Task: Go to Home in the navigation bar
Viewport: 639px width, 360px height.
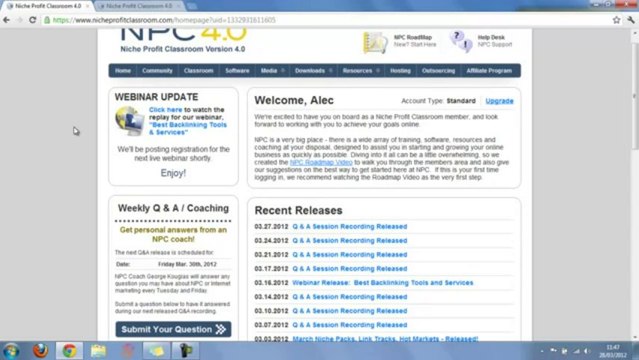Action: click(123, 71)
